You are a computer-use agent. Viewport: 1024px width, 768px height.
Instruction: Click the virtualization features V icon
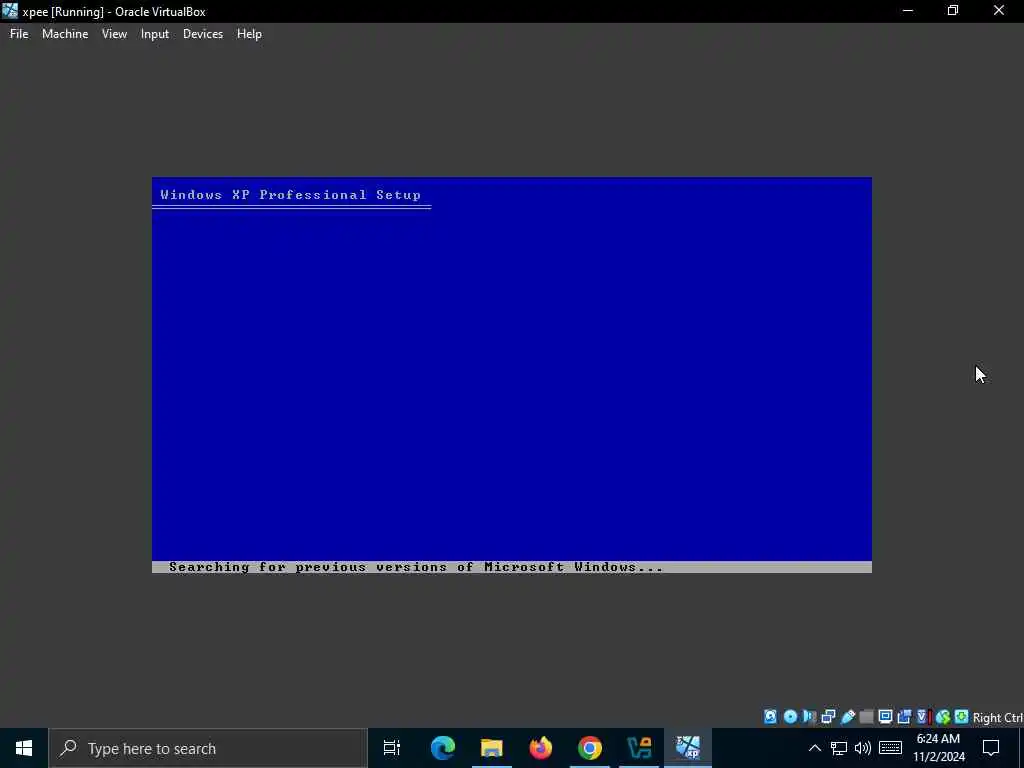pos(923,716)
